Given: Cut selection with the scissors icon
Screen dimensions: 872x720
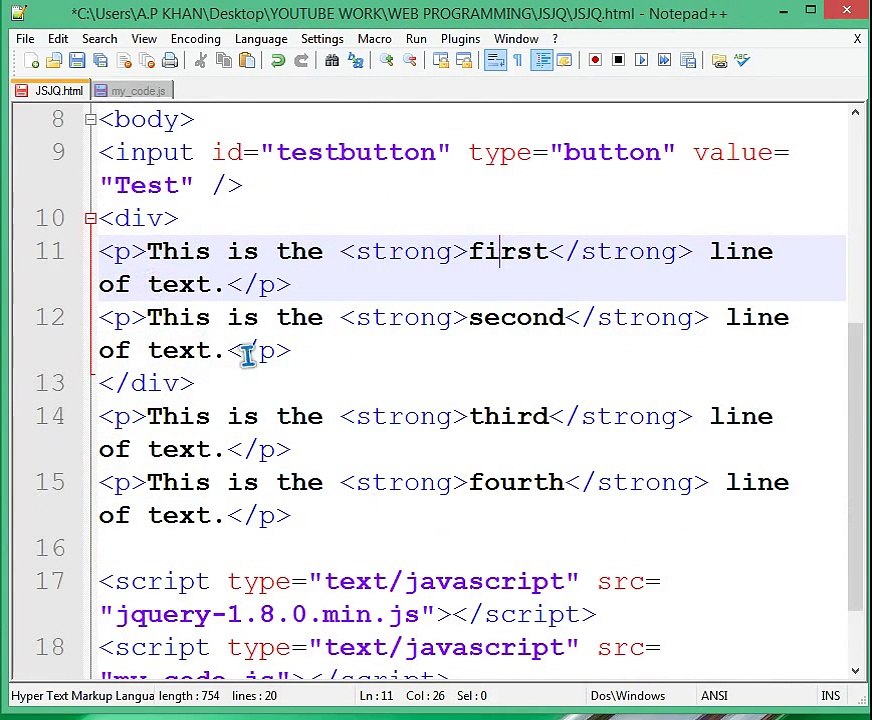Looking at the screenshot, I should pos(200,60).
